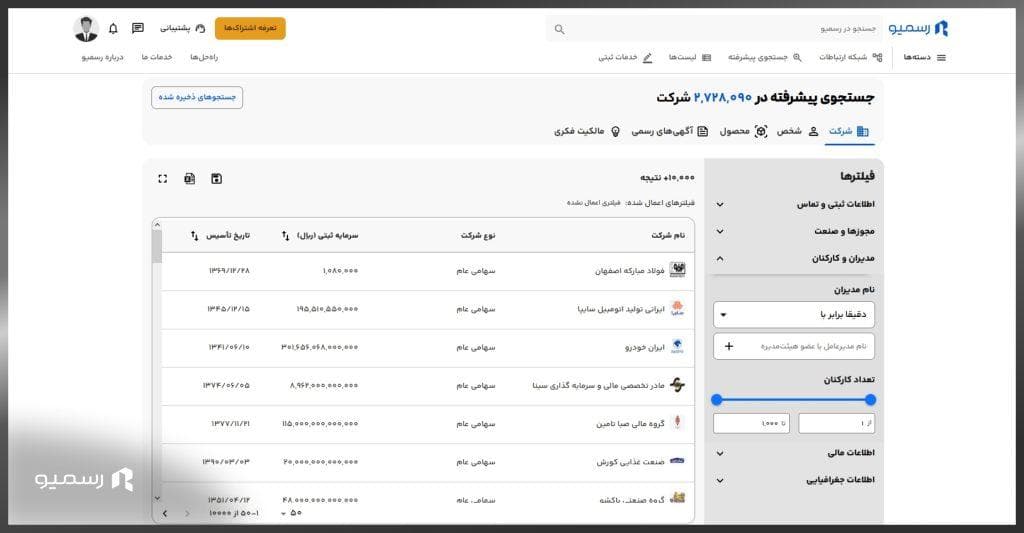Open 'جستجوهای ذخیره شده' saved searches

pyautogui.click(x=197, y=97)
